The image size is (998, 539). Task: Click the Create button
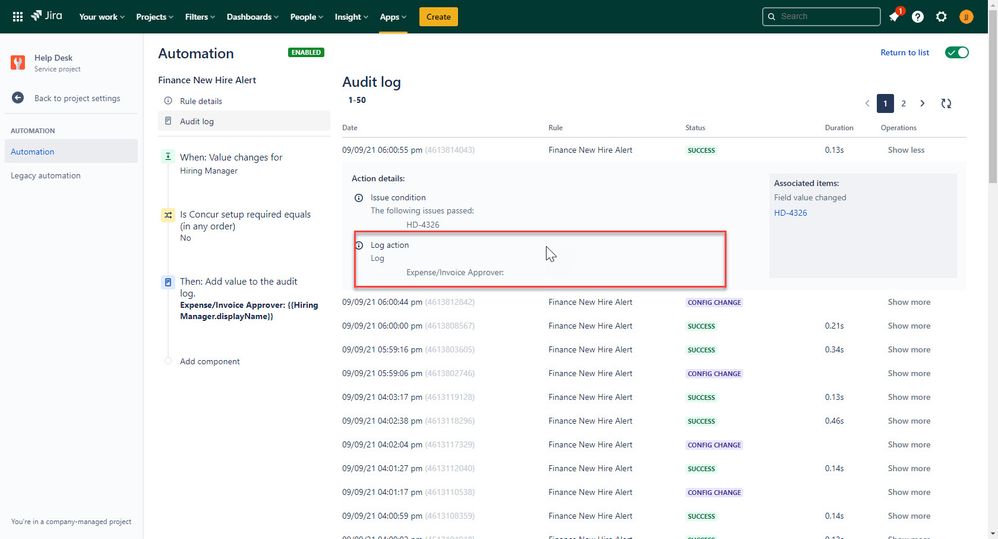pos(439,17)
